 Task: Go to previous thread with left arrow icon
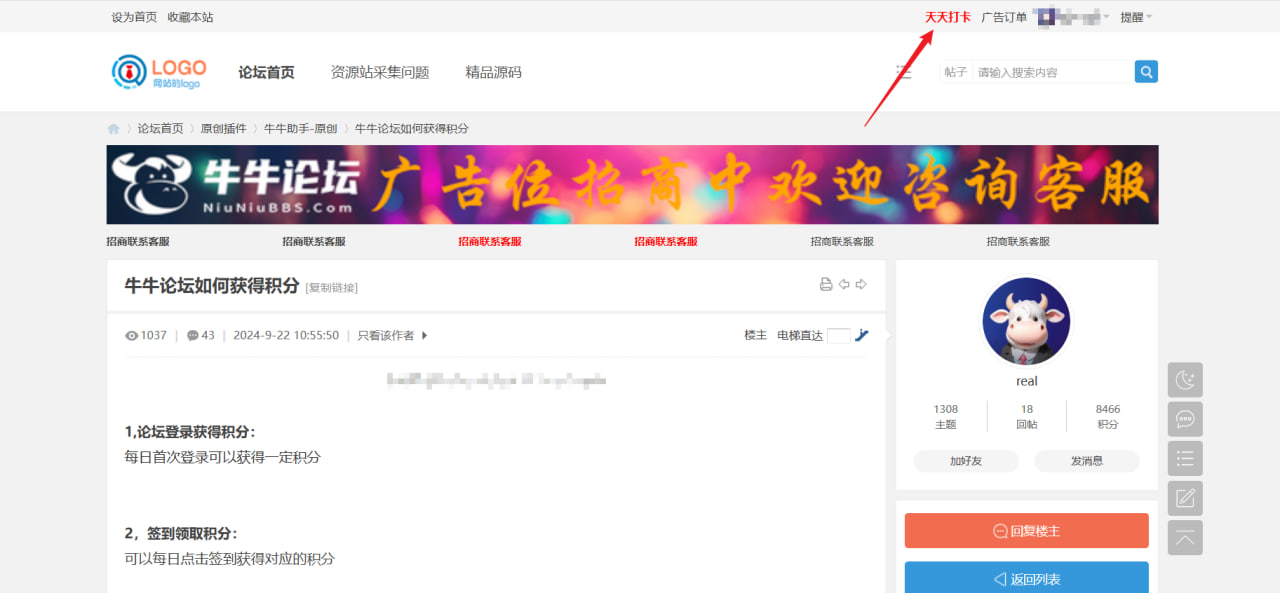pyautogui.click(x=844, y=285)
